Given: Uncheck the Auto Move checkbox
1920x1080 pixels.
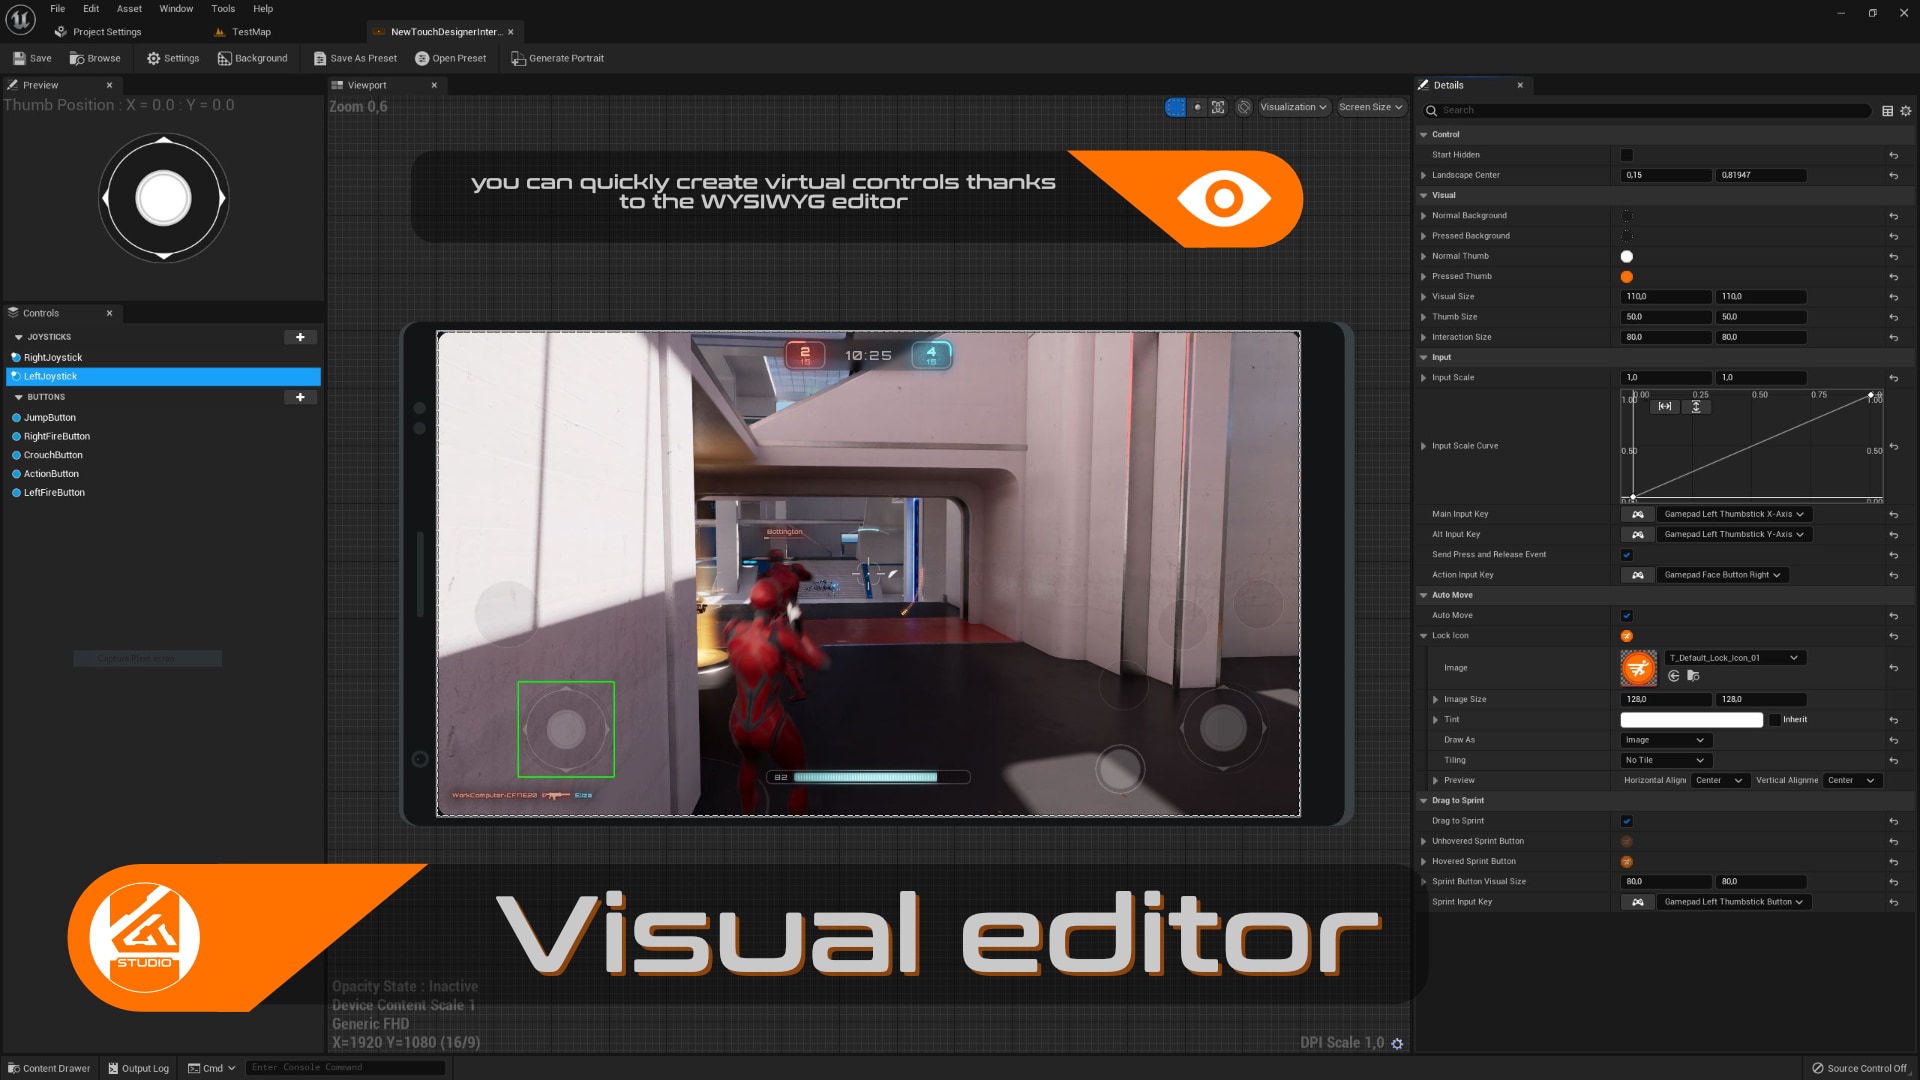Looking at the screenshot, I should [x=1626, y=616].
